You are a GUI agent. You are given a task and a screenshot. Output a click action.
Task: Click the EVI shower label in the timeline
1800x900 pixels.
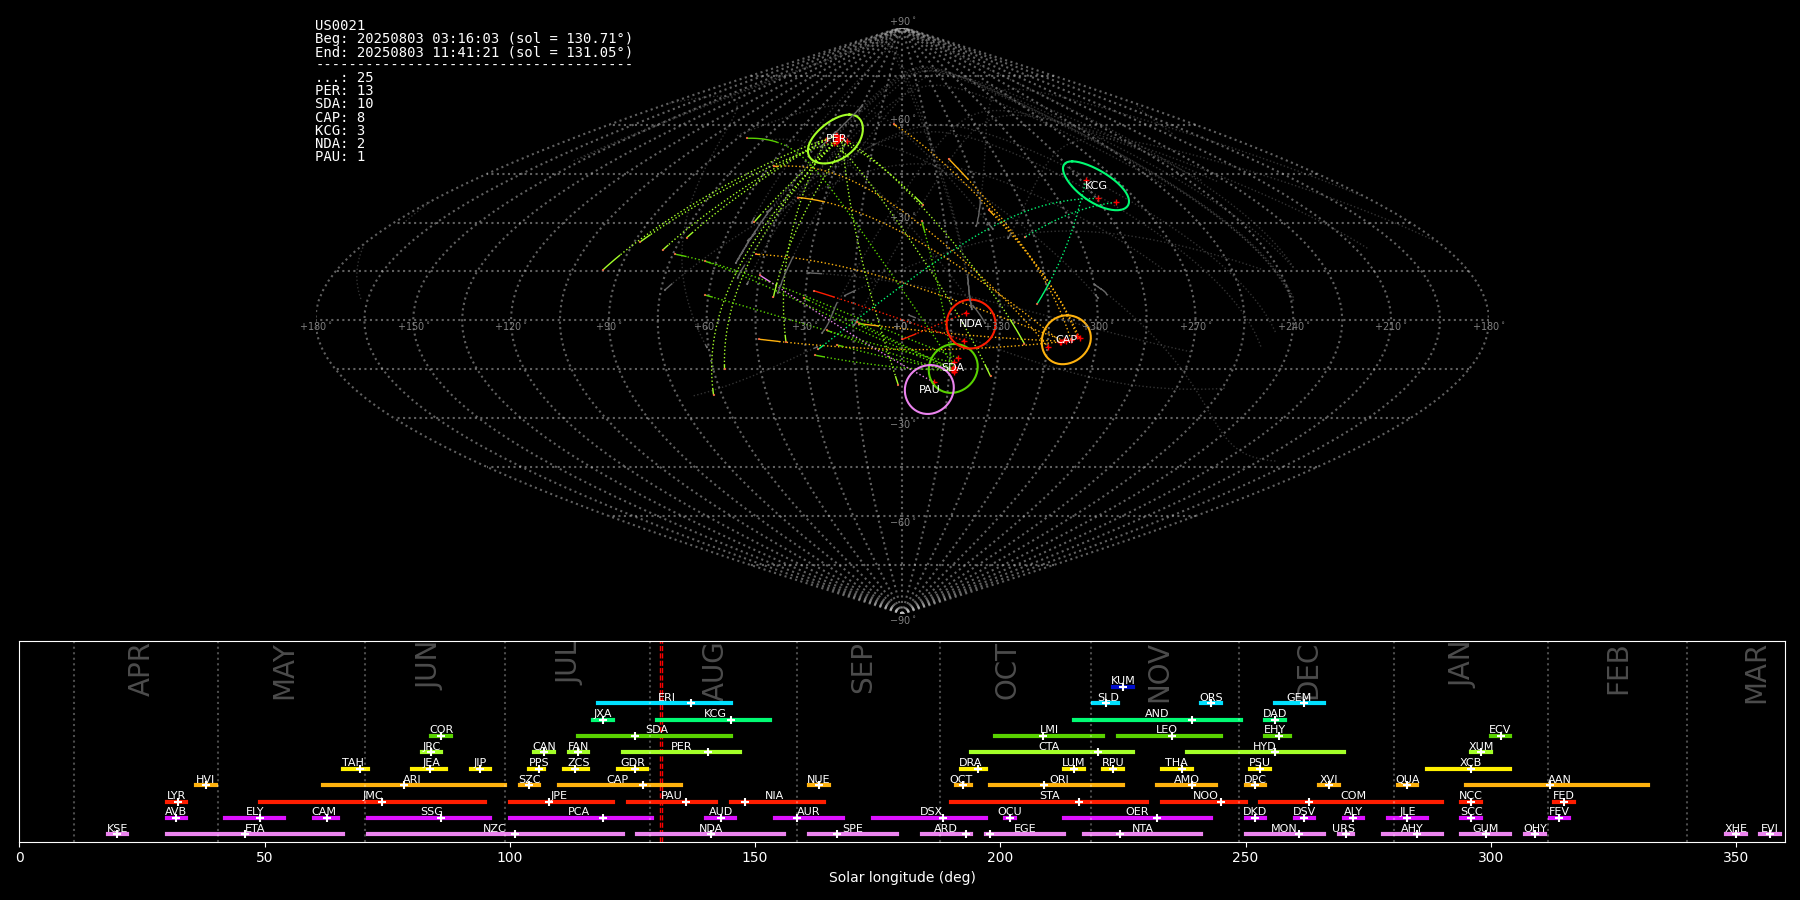pyautogui.click(x=1769, y=828)
